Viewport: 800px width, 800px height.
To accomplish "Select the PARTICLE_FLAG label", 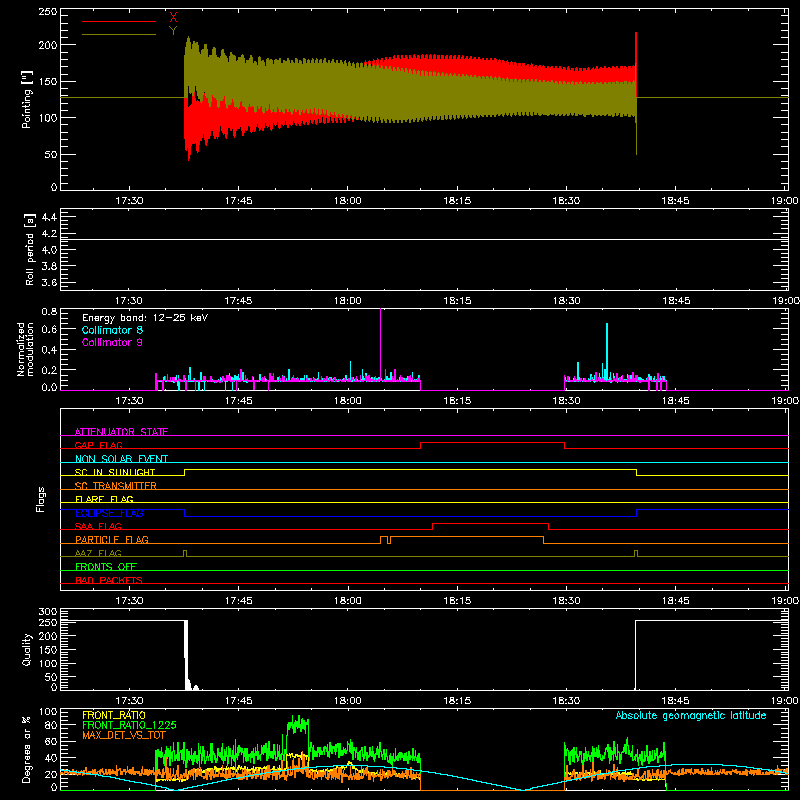I will tap(112, 539).
